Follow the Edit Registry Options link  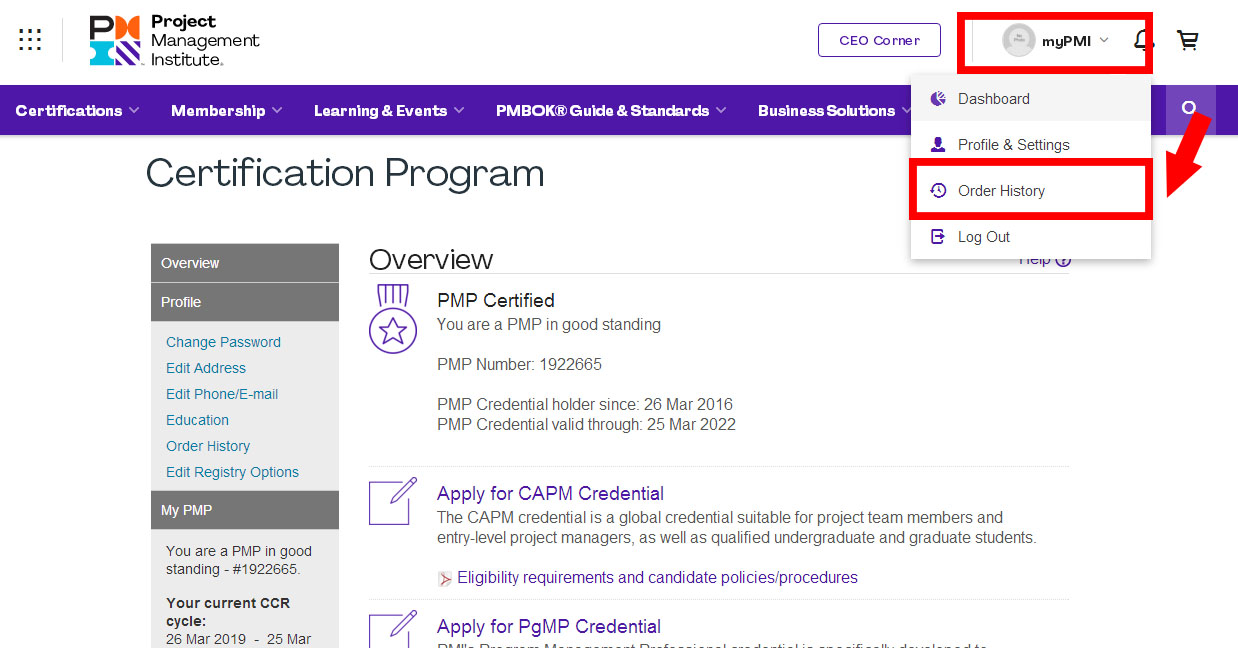[232, 472]
